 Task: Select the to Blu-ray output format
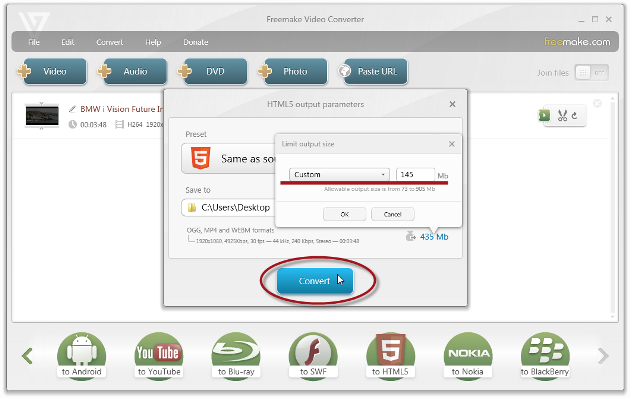tap(236, 356)
